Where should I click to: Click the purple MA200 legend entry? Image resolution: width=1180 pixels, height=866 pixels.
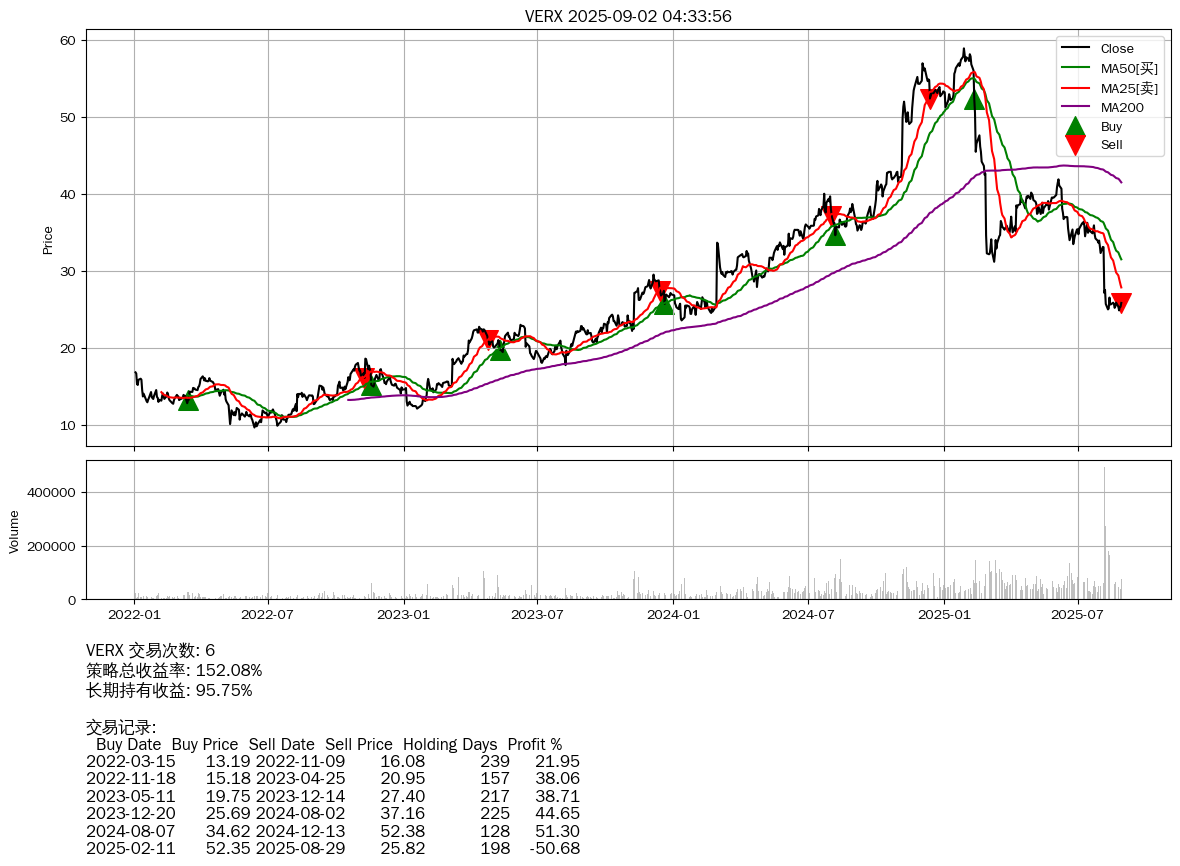[x=1121, y=107]
